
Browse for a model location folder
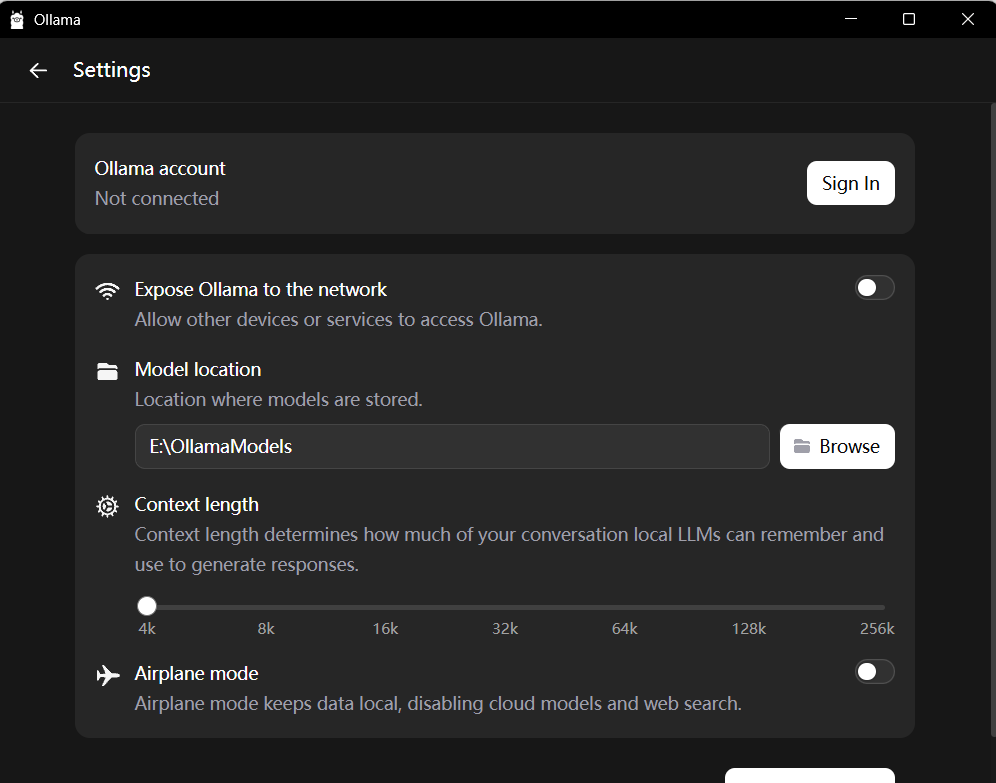[837, 446]
